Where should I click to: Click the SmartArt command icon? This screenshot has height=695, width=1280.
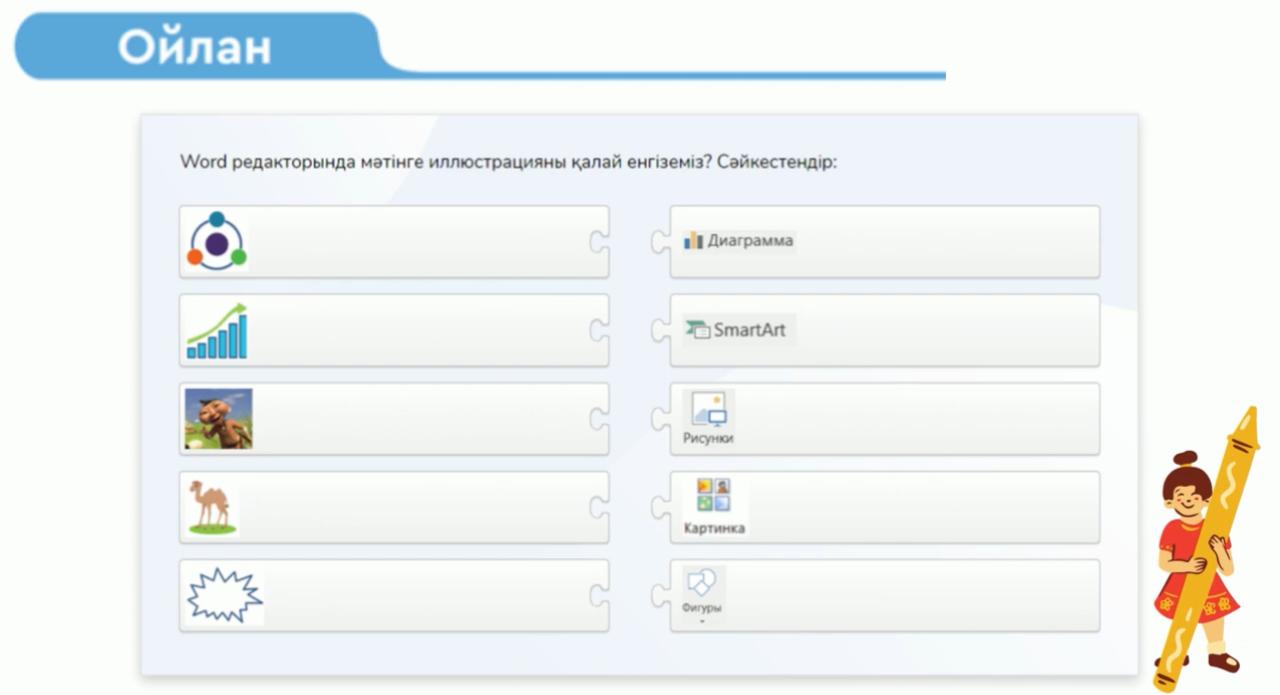(x=697, y=330)
